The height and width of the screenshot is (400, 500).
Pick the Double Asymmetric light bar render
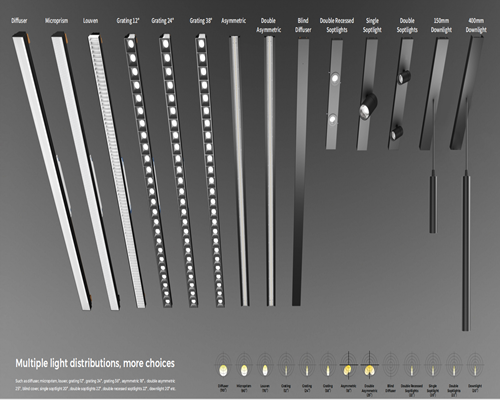[270, 171]
